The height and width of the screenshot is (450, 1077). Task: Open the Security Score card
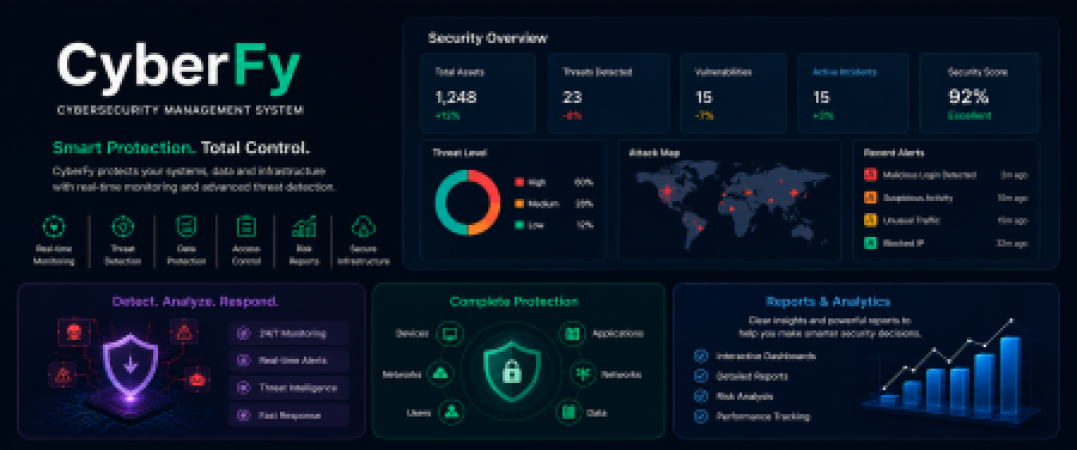coord(979,93)
